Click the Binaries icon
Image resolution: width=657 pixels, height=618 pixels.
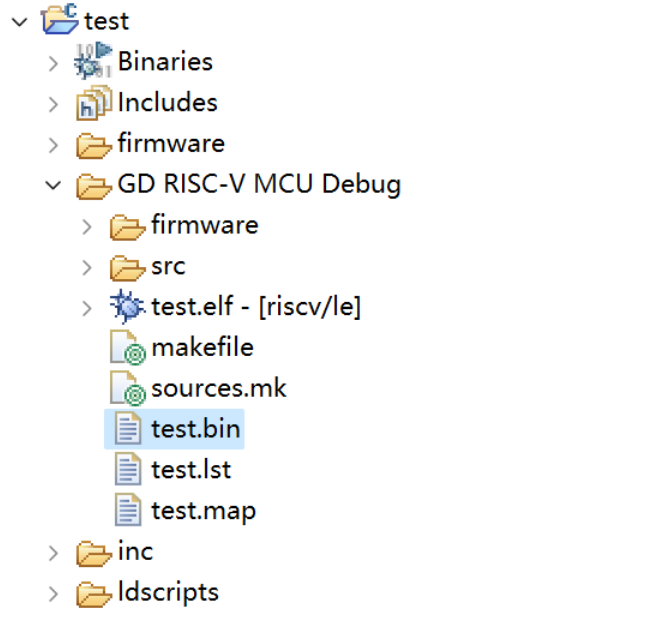pyautogui.click(x=93, y=61)
